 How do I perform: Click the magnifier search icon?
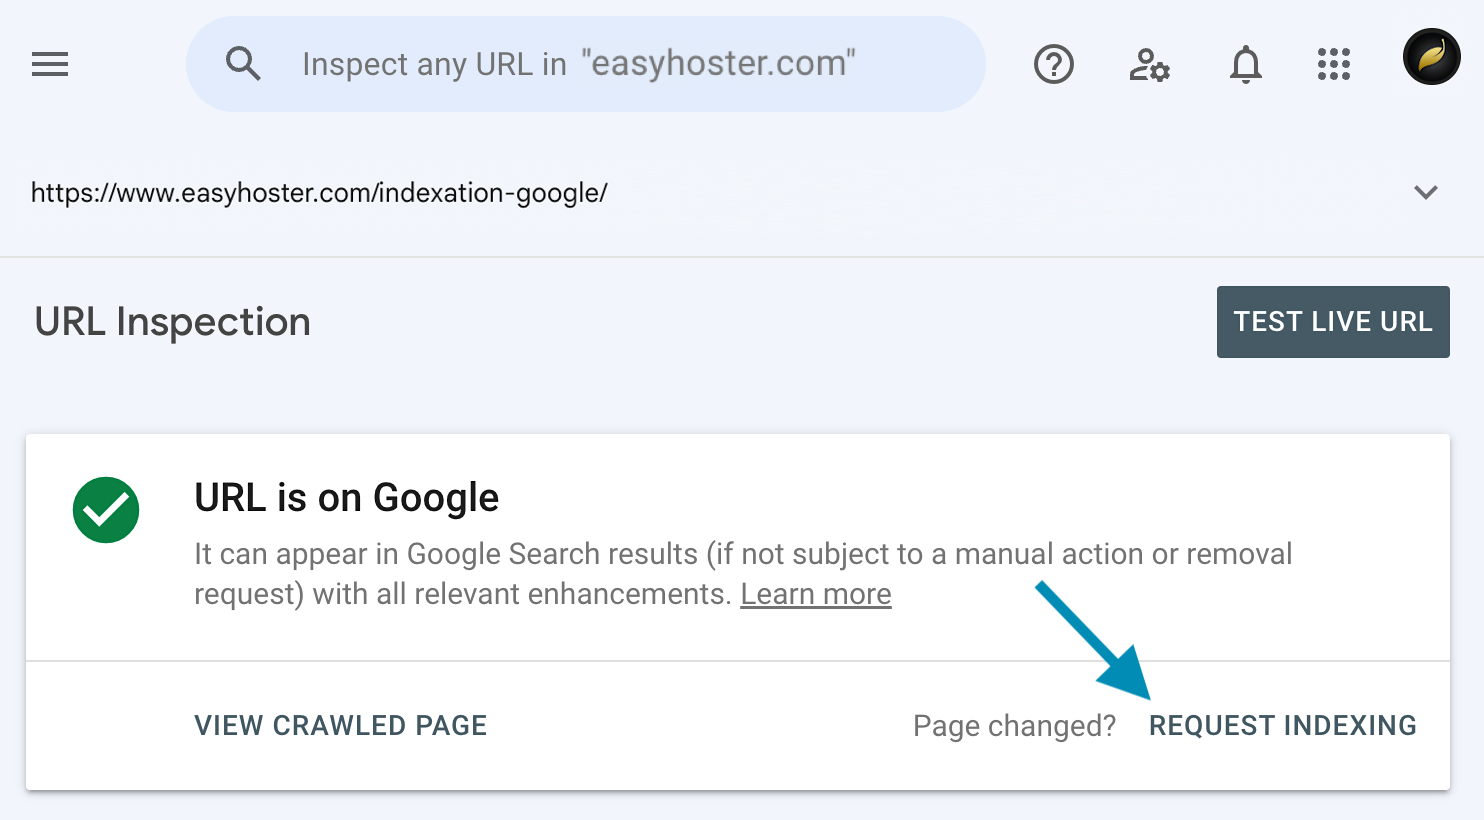(x=243, y=64)
